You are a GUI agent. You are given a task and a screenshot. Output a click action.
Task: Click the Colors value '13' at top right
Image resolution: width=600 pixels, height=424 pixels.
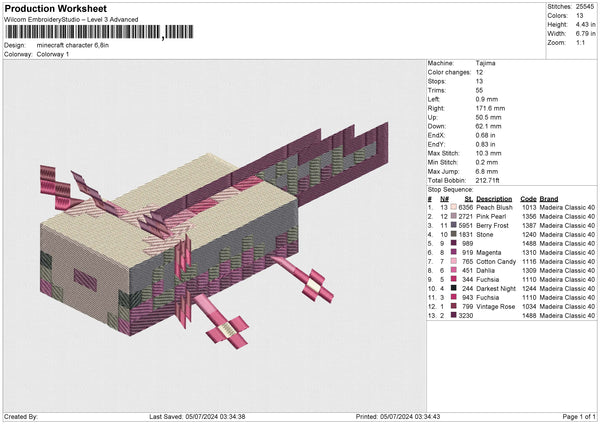pos(579,16)
